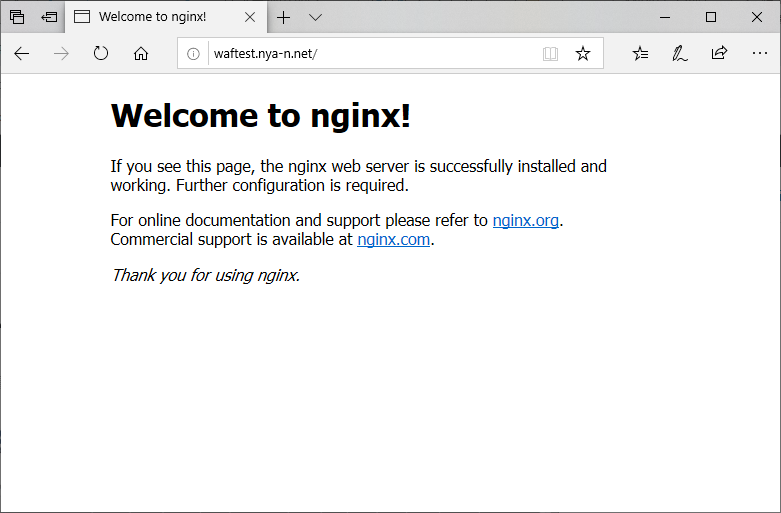Maximize the browser window
Screen dimensions: 781x513
tap(711, 17)
